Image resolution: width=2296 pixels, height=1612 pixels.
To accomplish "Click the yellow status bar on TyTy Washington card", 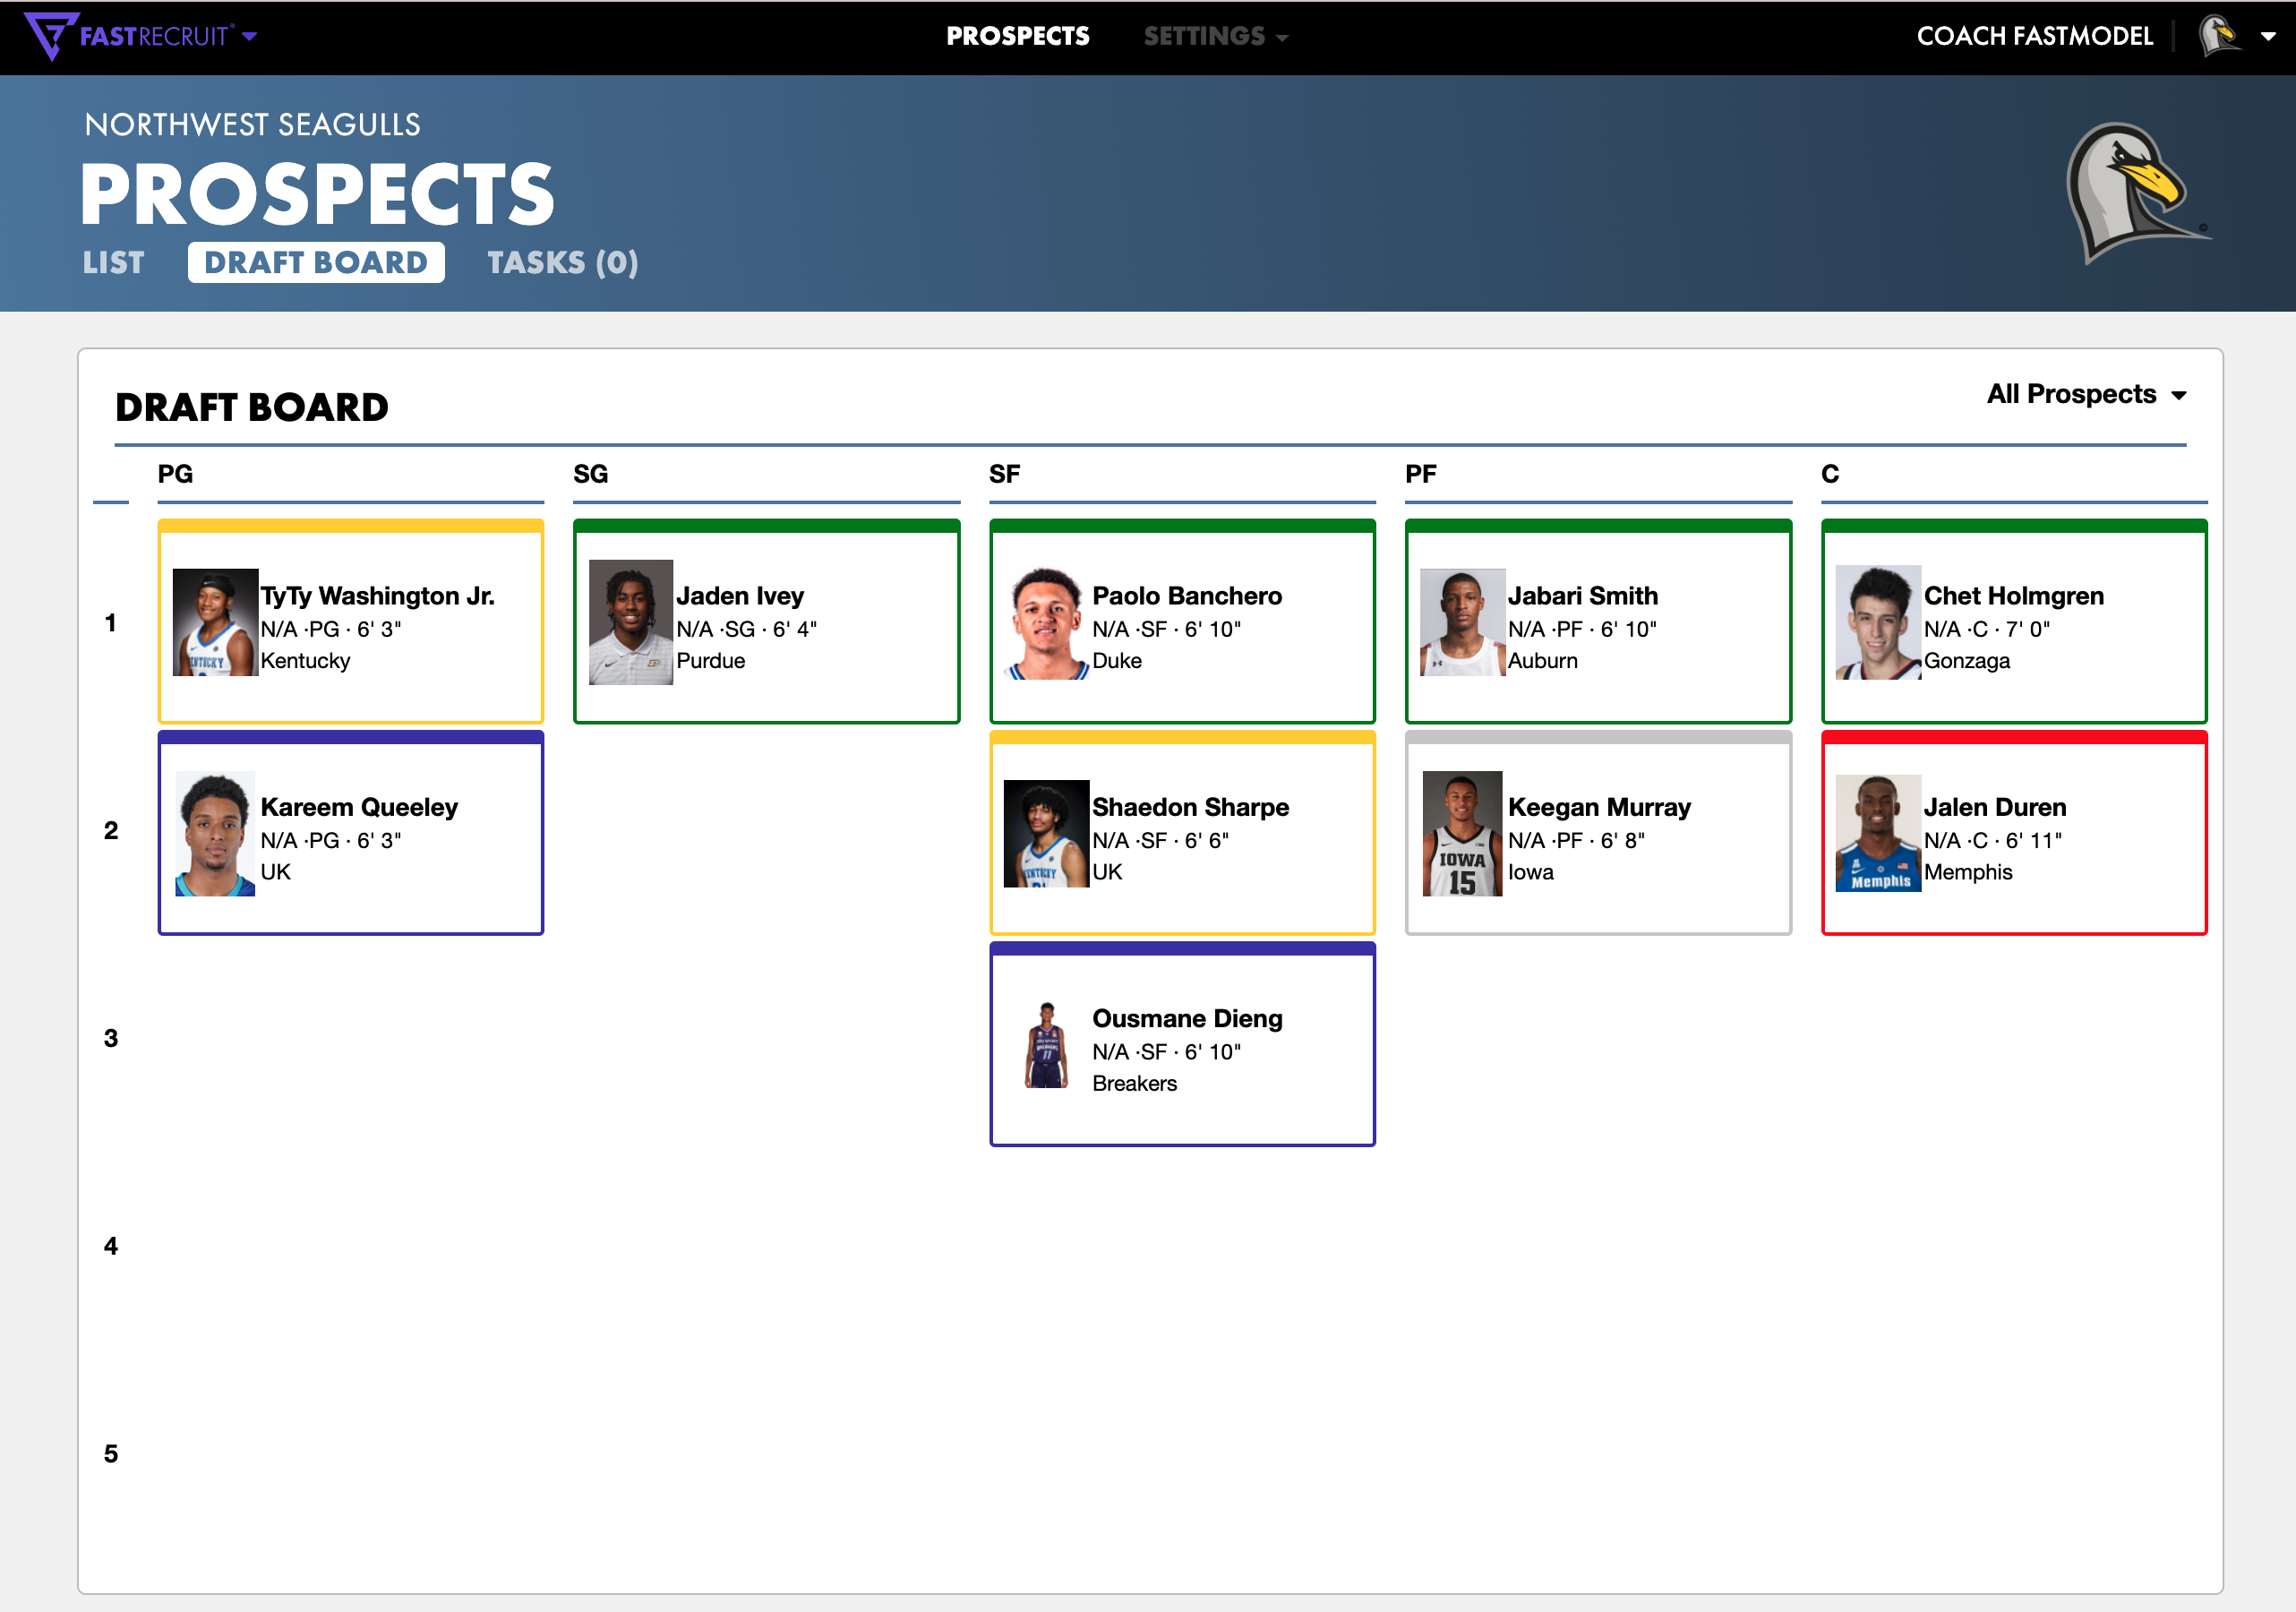I will coord(351,526).
